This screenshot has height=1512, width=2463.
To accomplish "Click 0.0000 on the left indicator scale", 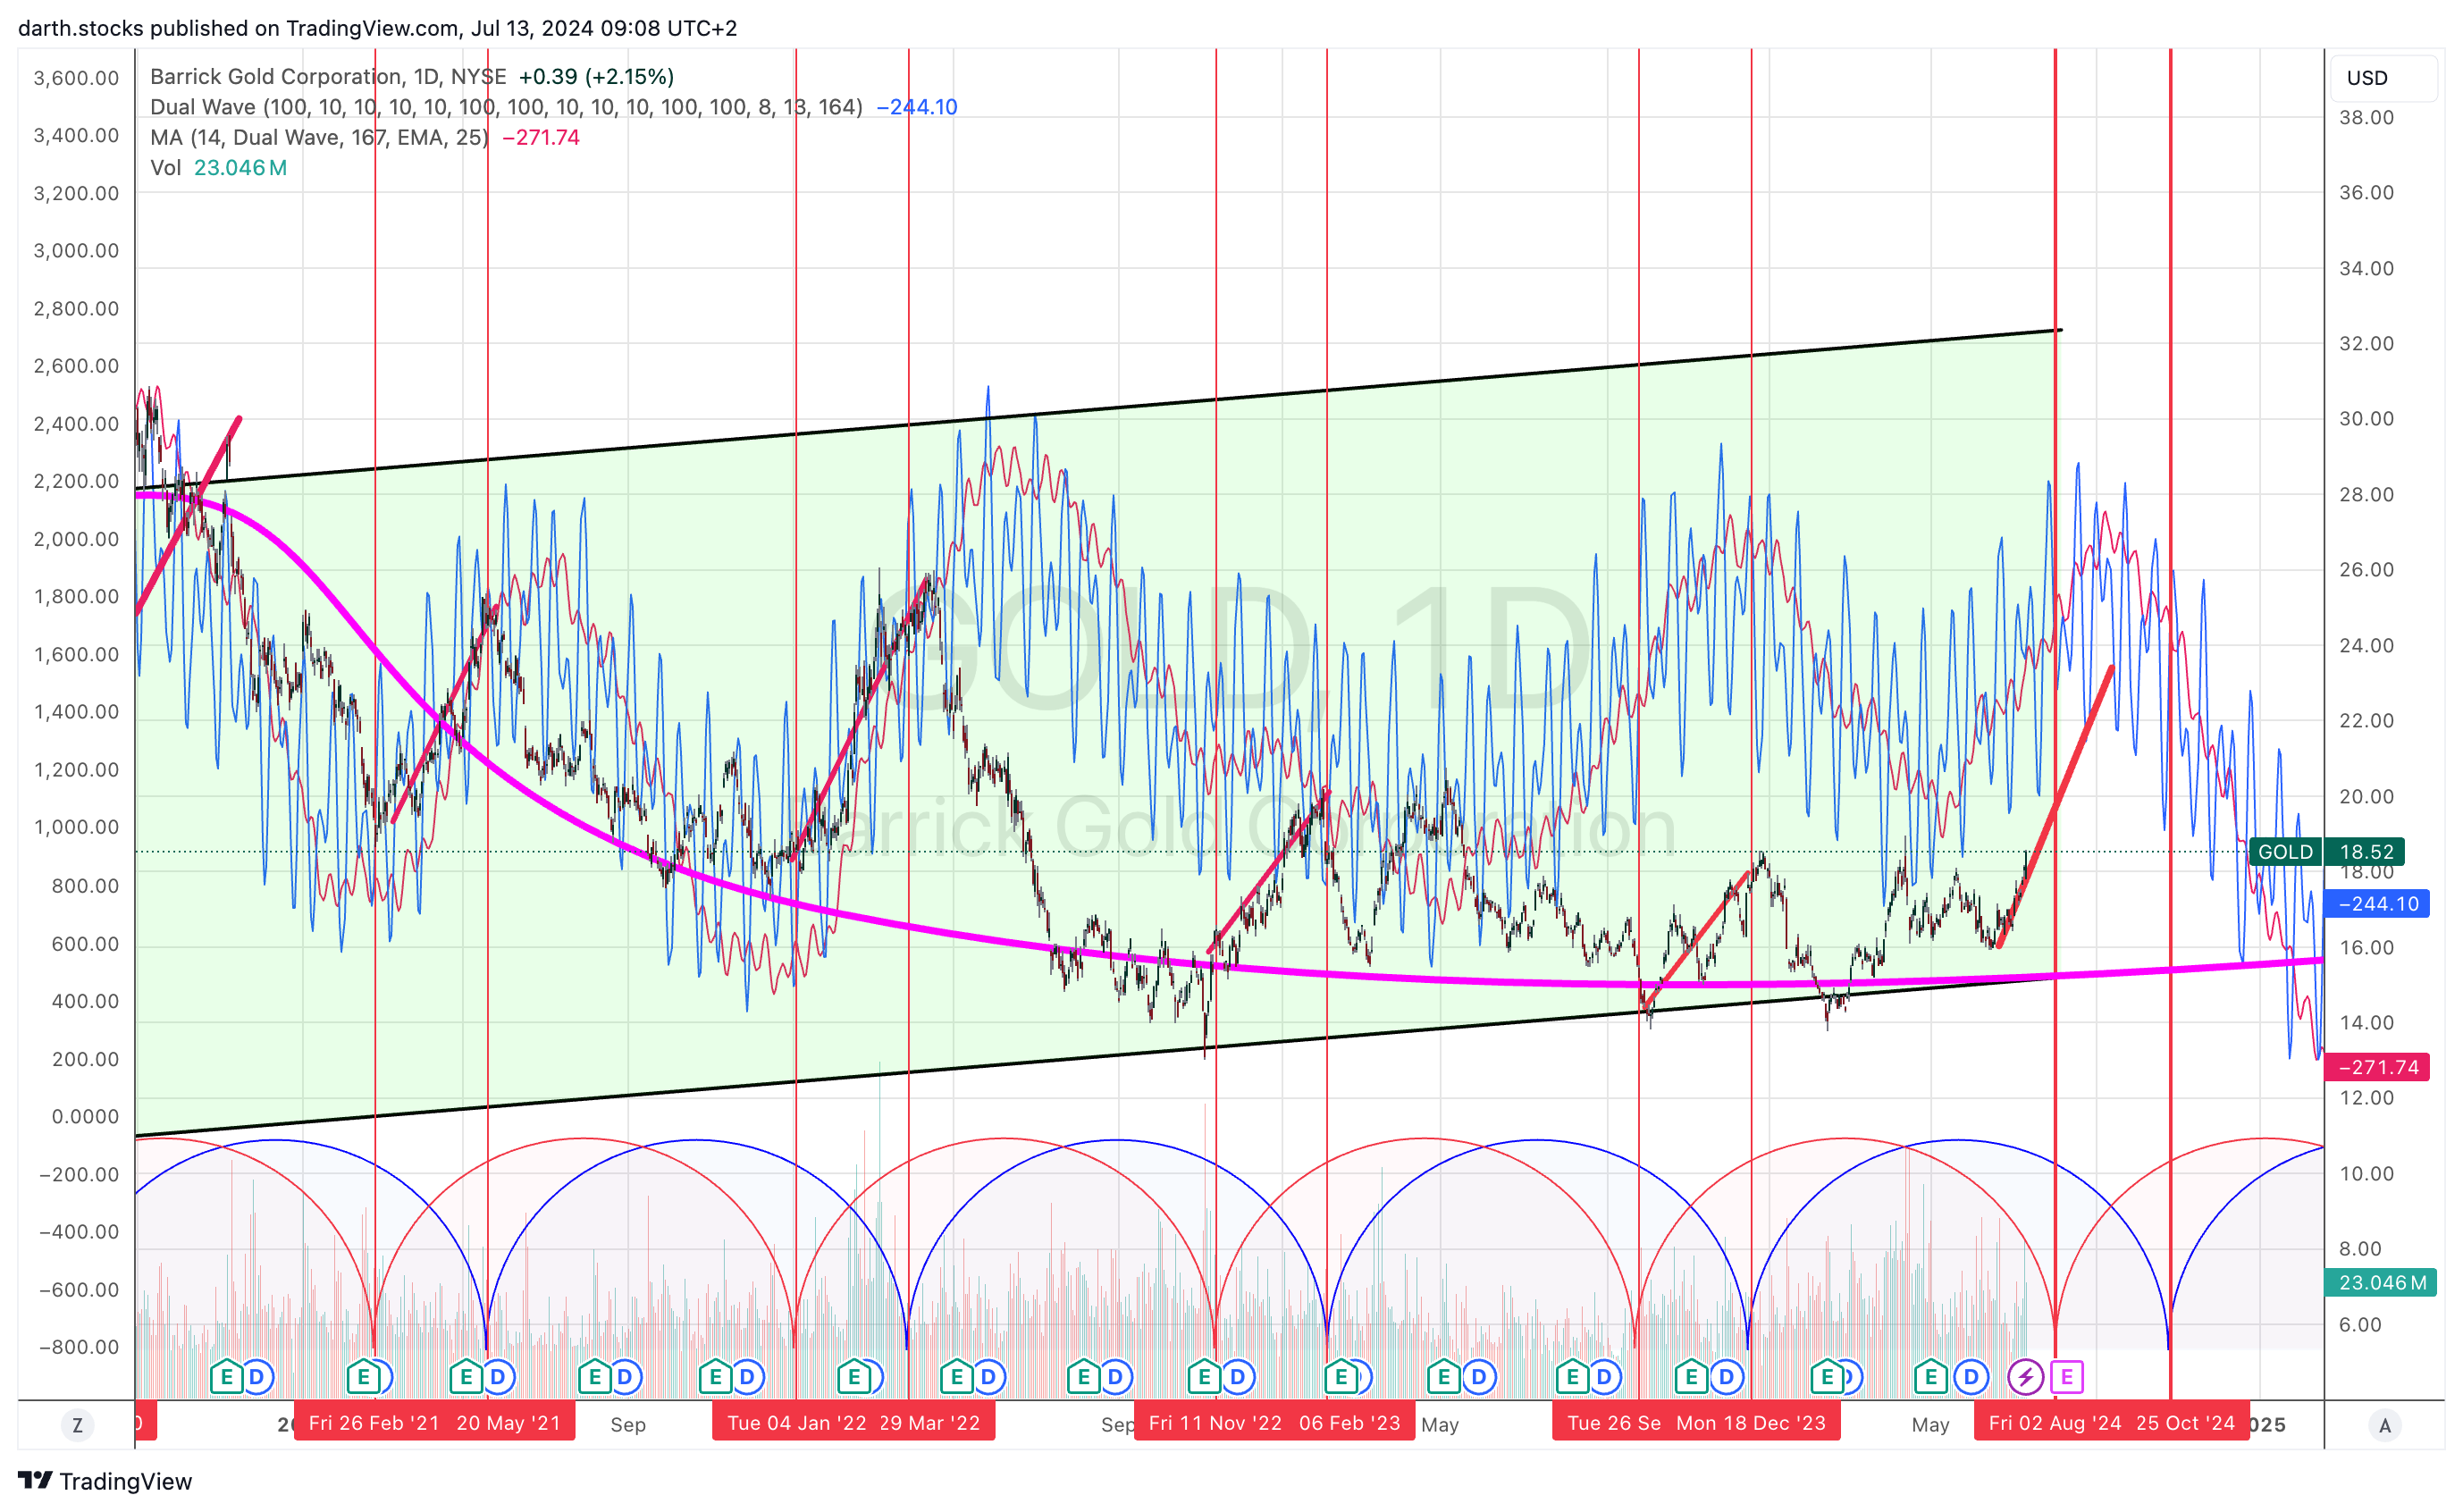I will click(85, 1117).
